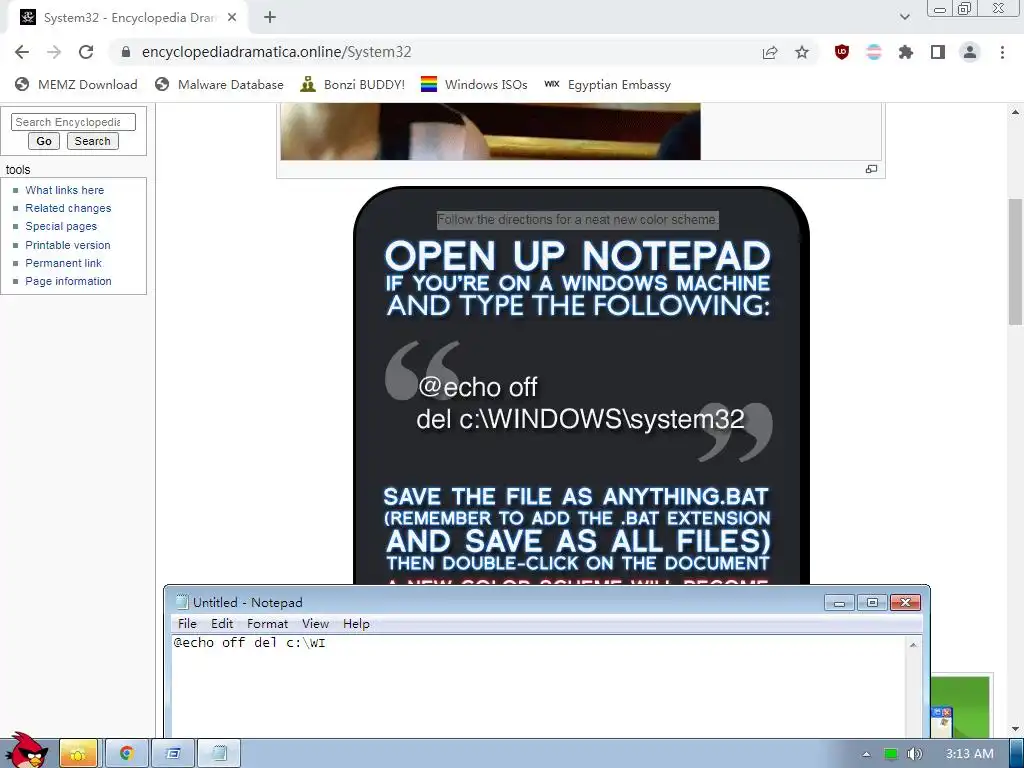Click the green desktop gadget thumbnail

pos(960,707)
